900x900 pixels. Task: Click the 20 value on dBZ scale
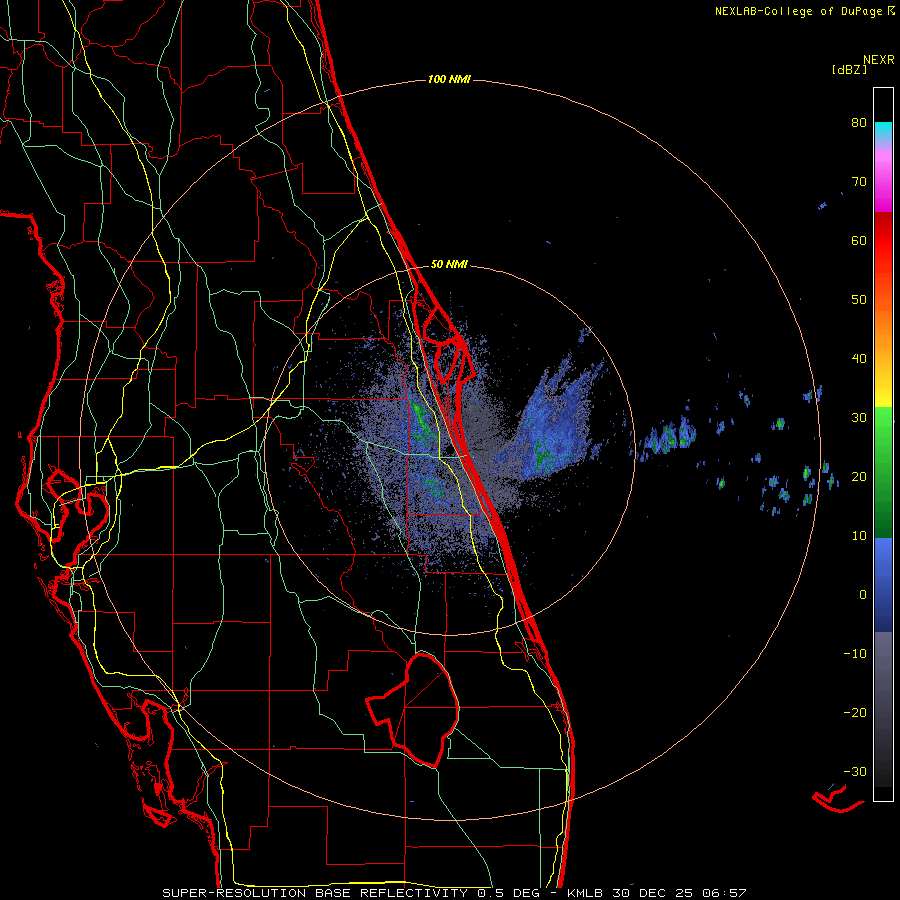(859, 477)
